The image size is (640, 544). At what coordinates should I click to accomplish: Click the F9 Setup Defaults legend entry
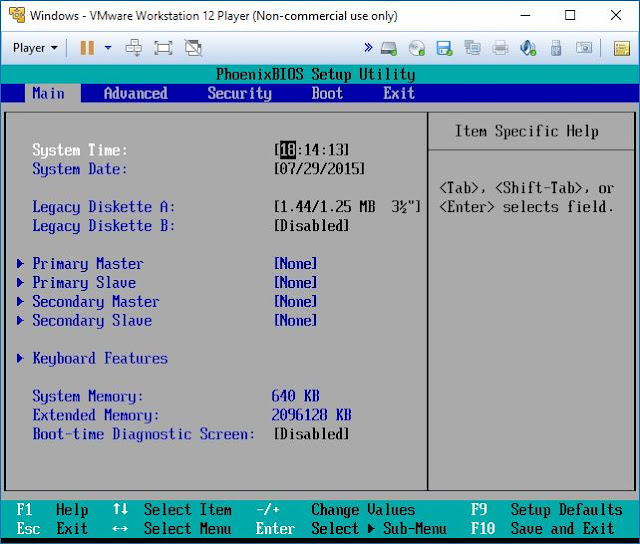[547, 509]
